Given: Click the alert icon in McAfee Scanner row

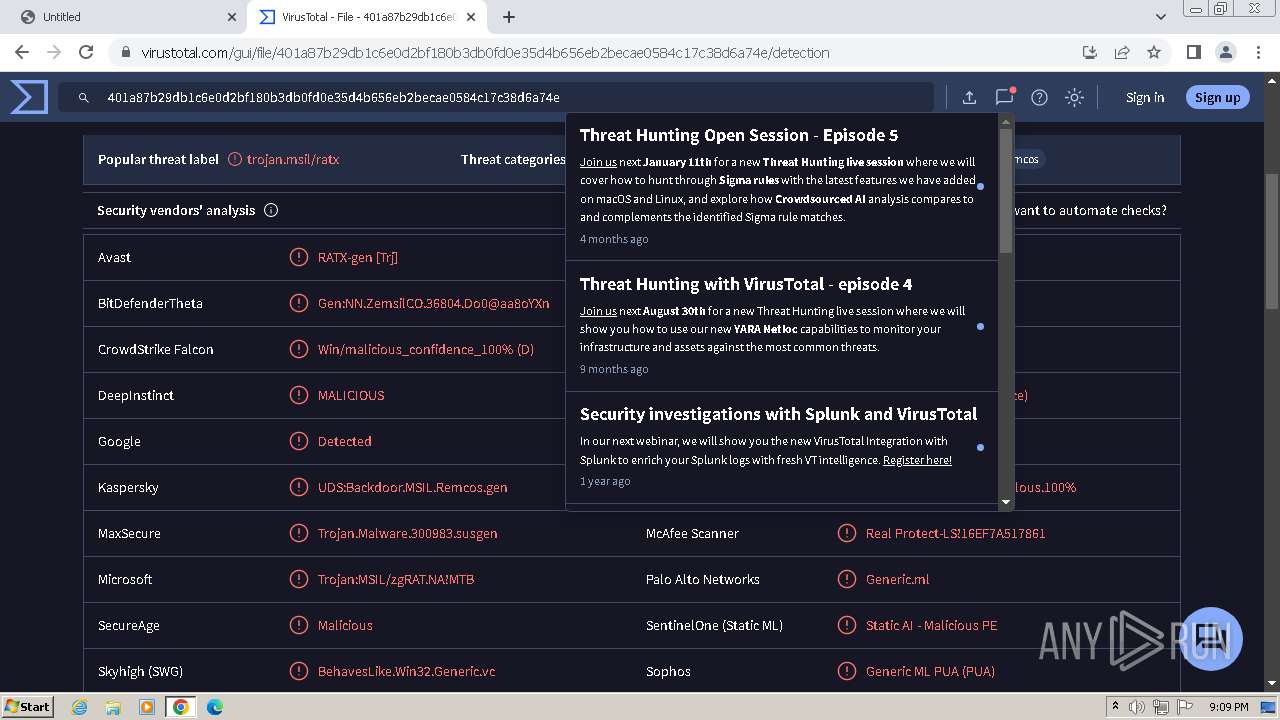Looking at the screenshot, I should [846, 533].
